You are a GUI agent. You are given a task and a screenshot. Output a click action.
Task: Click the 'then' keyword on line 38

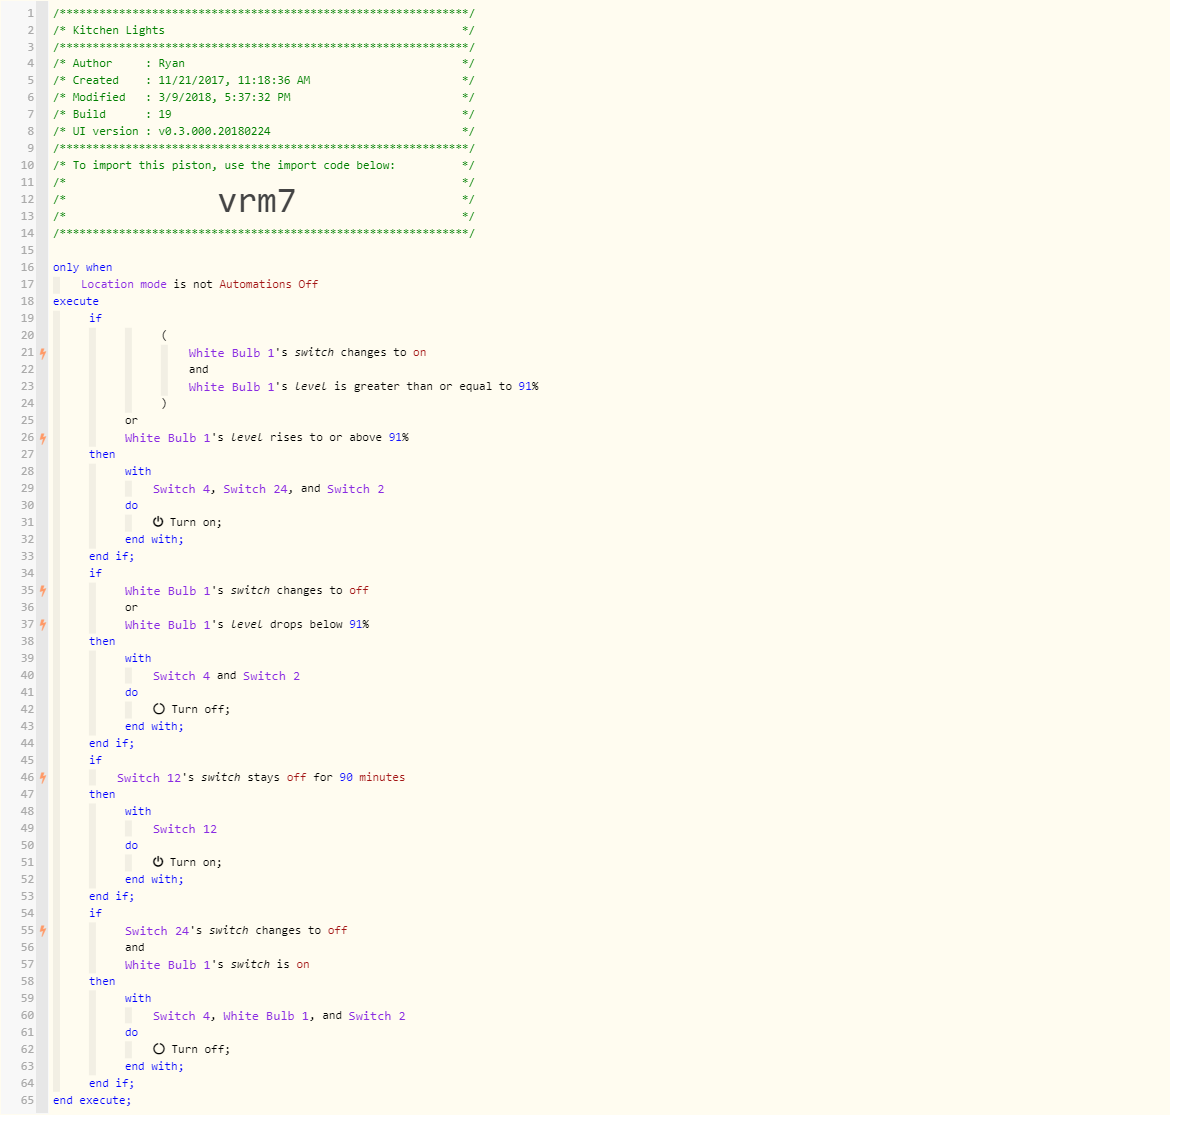click(x=102, y=641)
